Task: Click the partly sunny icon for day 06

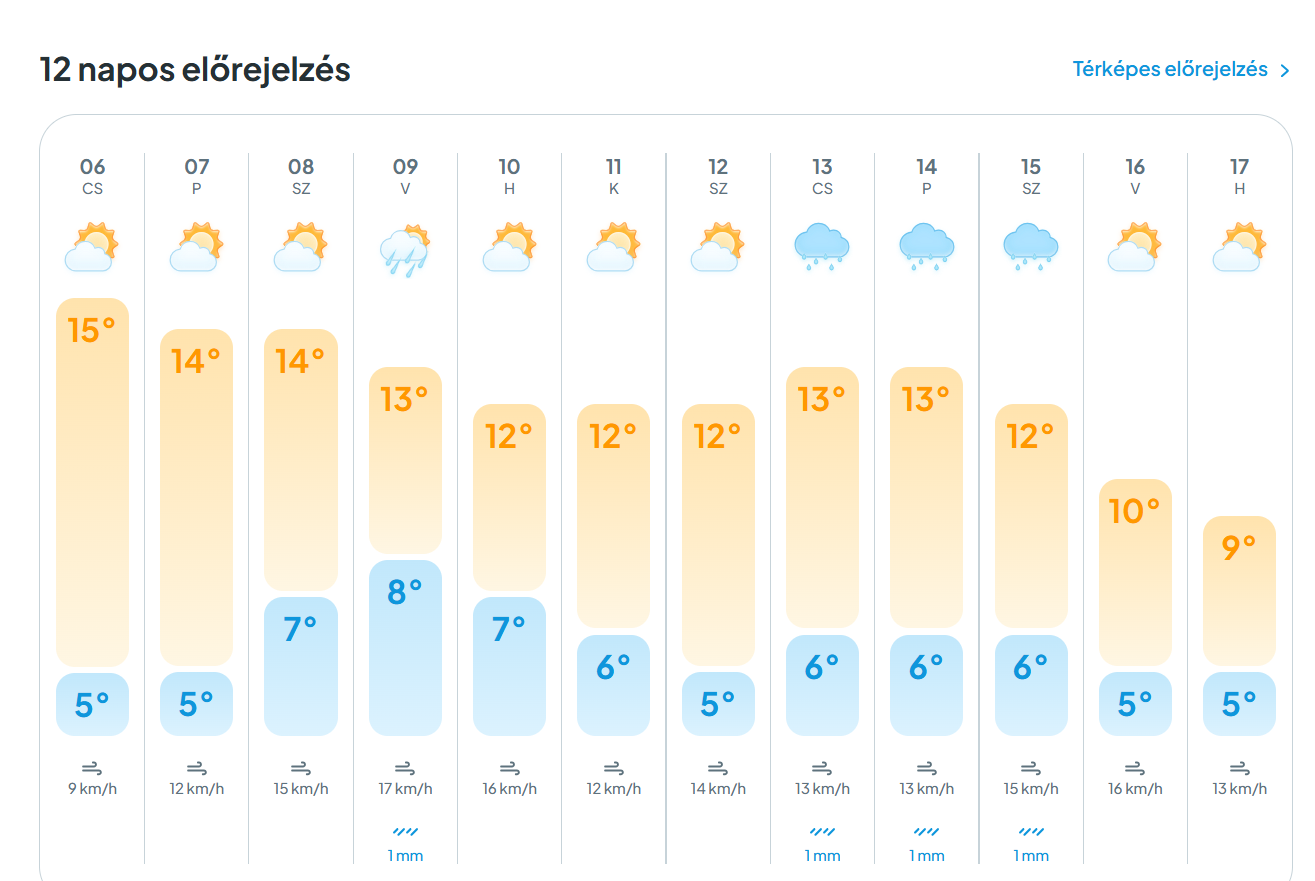Action: [x=92, y=248]
